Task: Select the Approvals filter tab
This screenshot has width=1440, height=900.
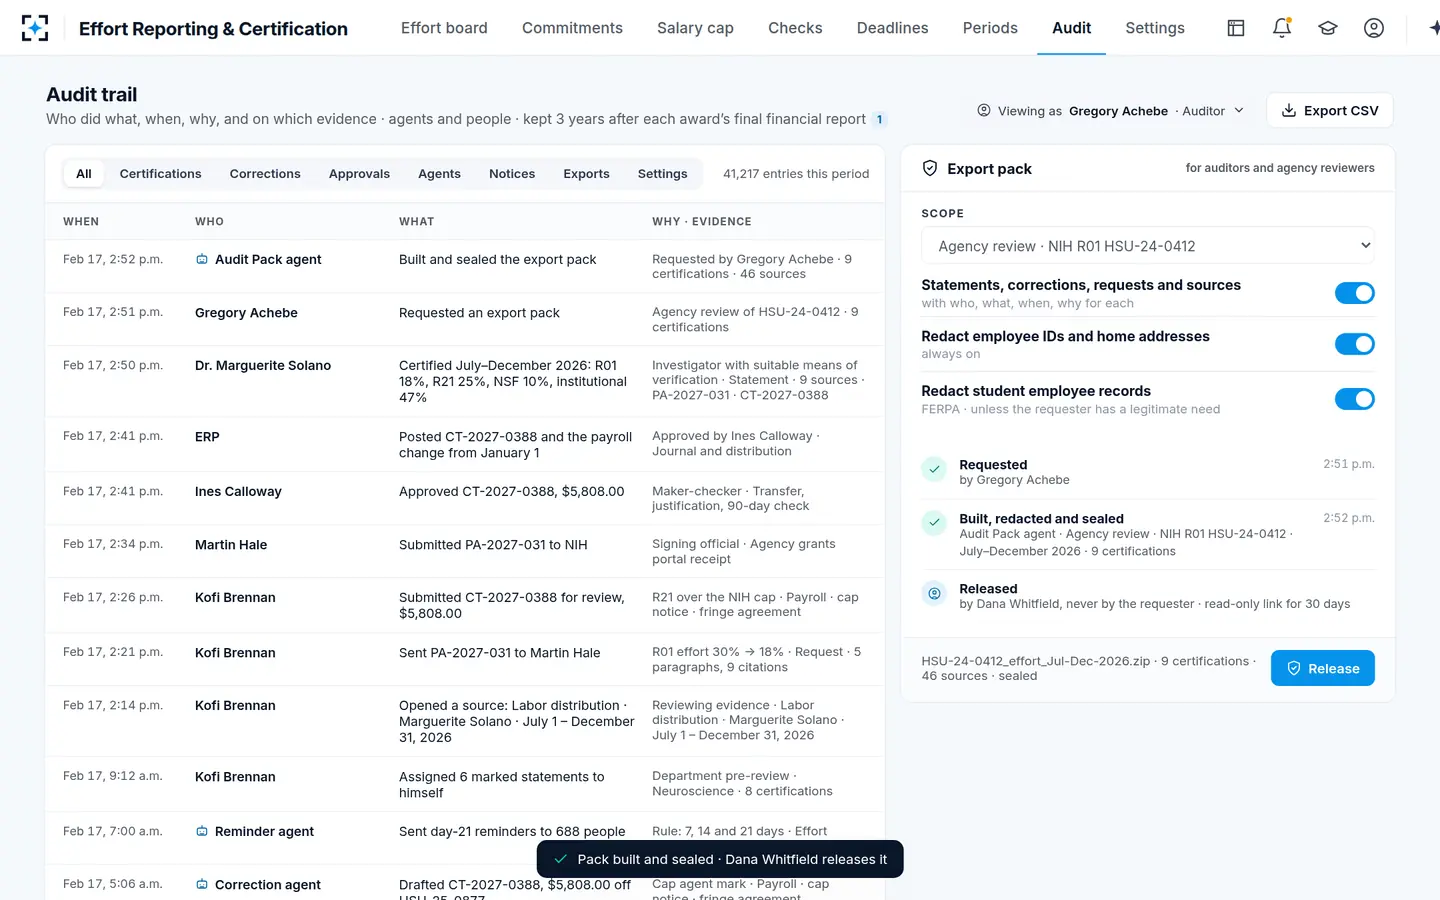Action: 360,174
